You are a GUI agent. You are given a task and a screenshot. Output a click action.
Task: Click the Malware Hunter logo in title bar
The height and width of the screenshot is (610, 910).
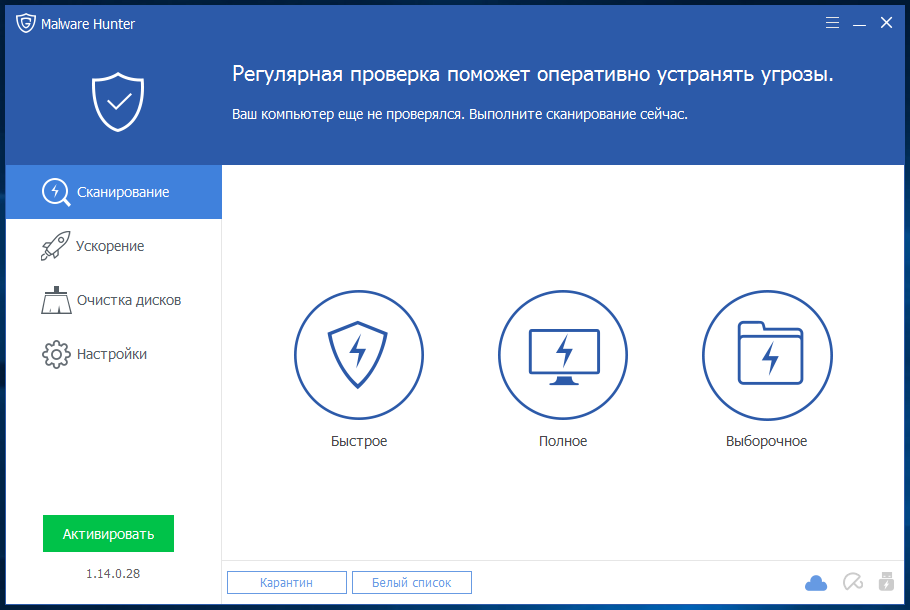click(x=26, y=23)
